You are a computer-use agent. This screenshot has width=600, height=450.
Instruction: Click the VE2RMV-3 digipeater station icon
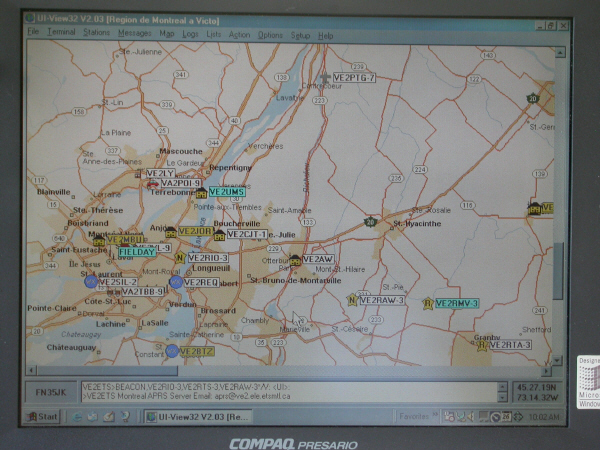[428, 303]
